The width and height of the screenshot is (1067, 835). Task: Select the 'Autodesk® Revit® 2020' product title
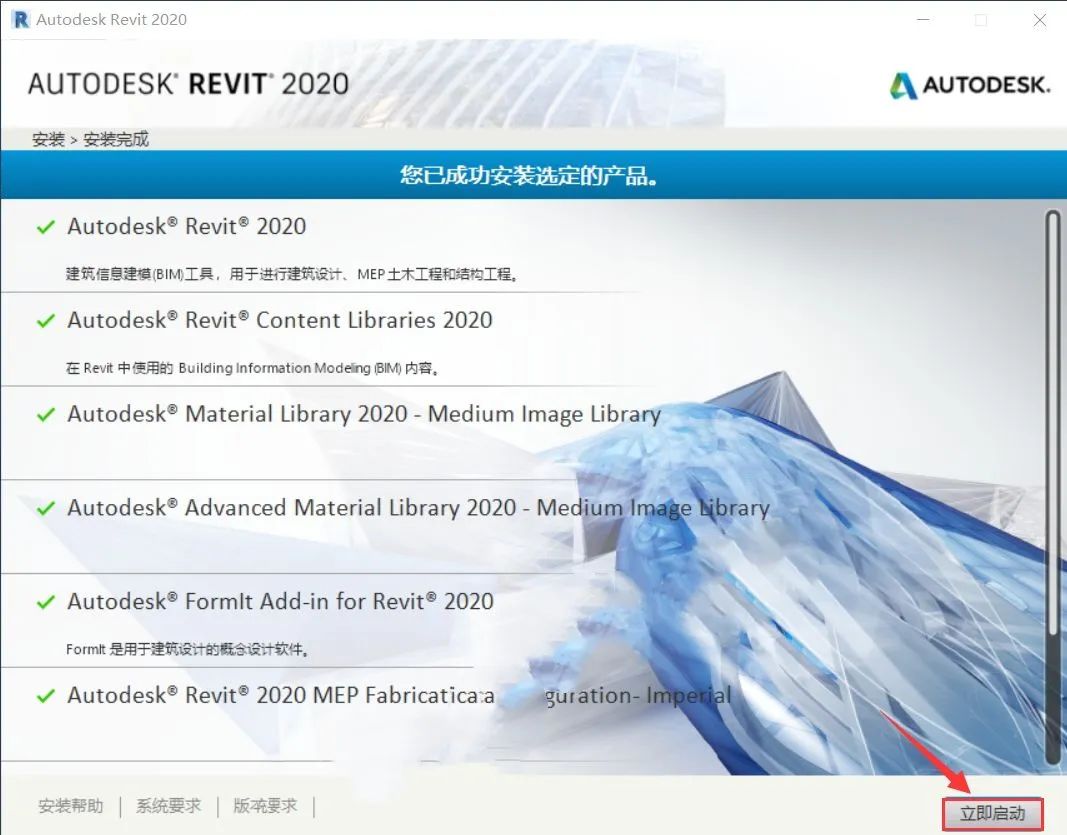point(186,226)
